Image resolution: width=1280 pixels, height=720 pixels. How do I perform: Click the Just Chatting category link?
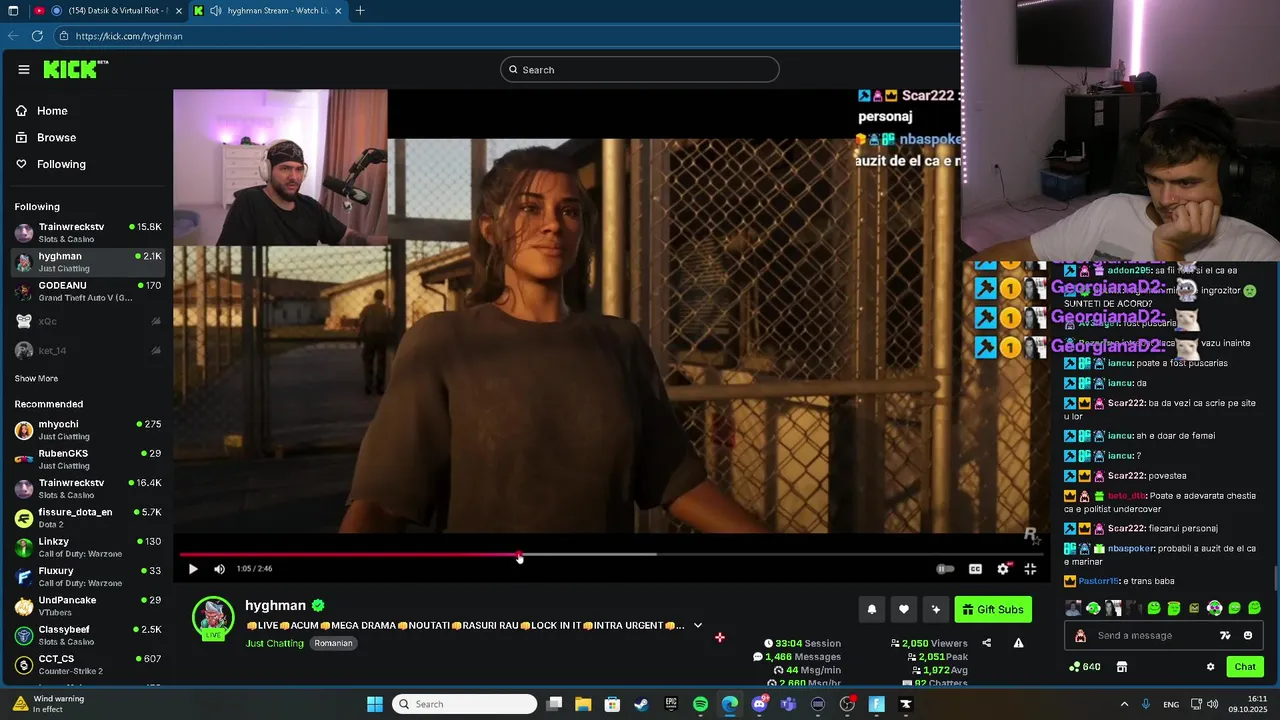[x=274, y=643]
